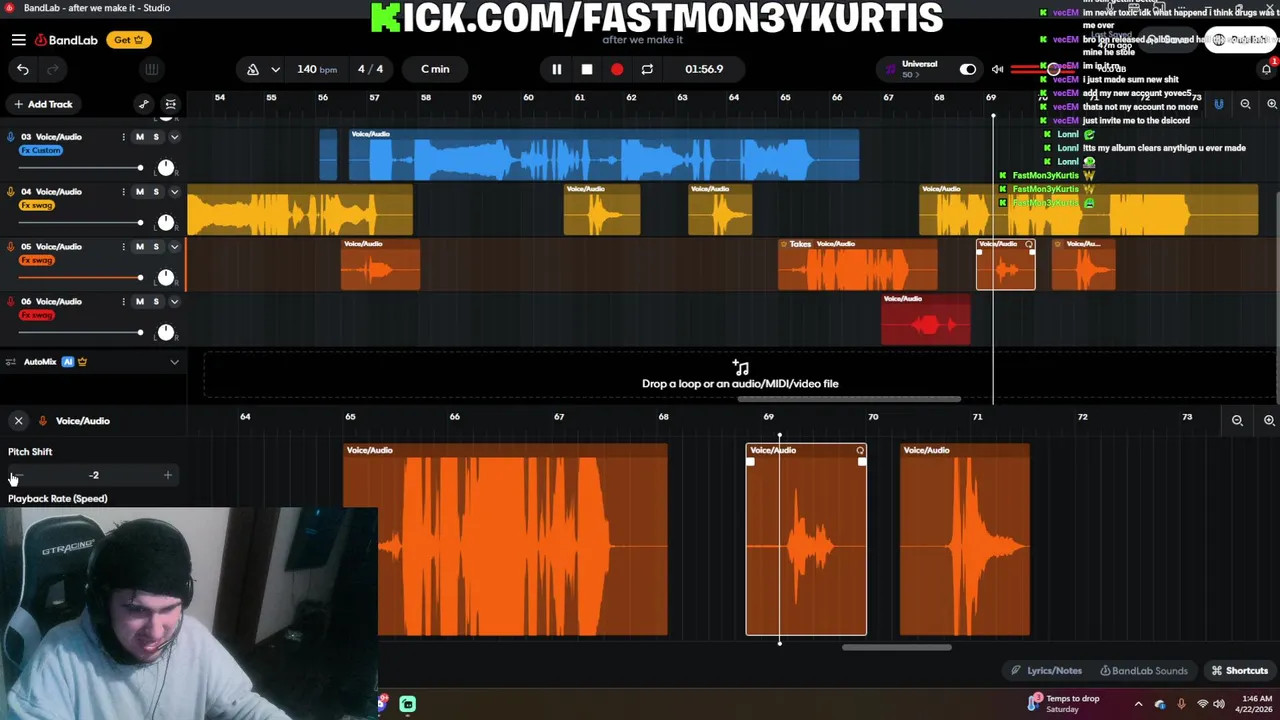Image resolution: width=1280 pixels, height=720 pixels.
Task: Click microphone icon of track 06
Action: point(11,302)
